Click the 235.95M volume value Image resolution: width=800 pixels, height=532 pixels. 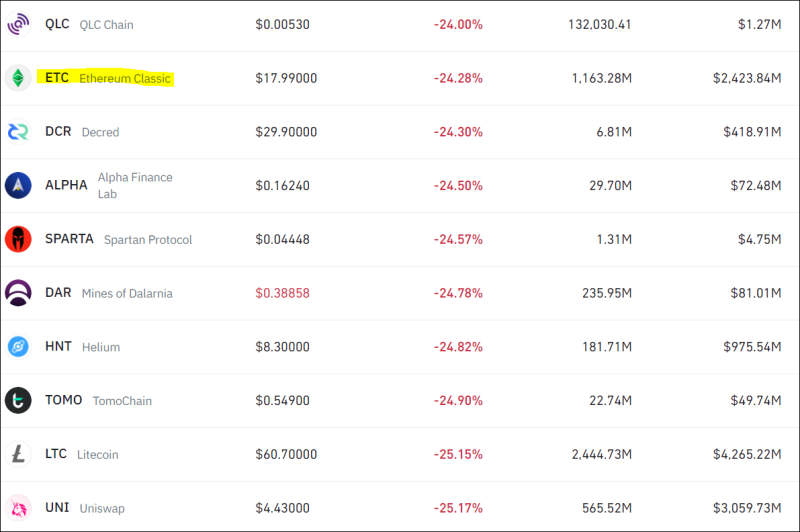pyautogui.click(x=607, y=293)
